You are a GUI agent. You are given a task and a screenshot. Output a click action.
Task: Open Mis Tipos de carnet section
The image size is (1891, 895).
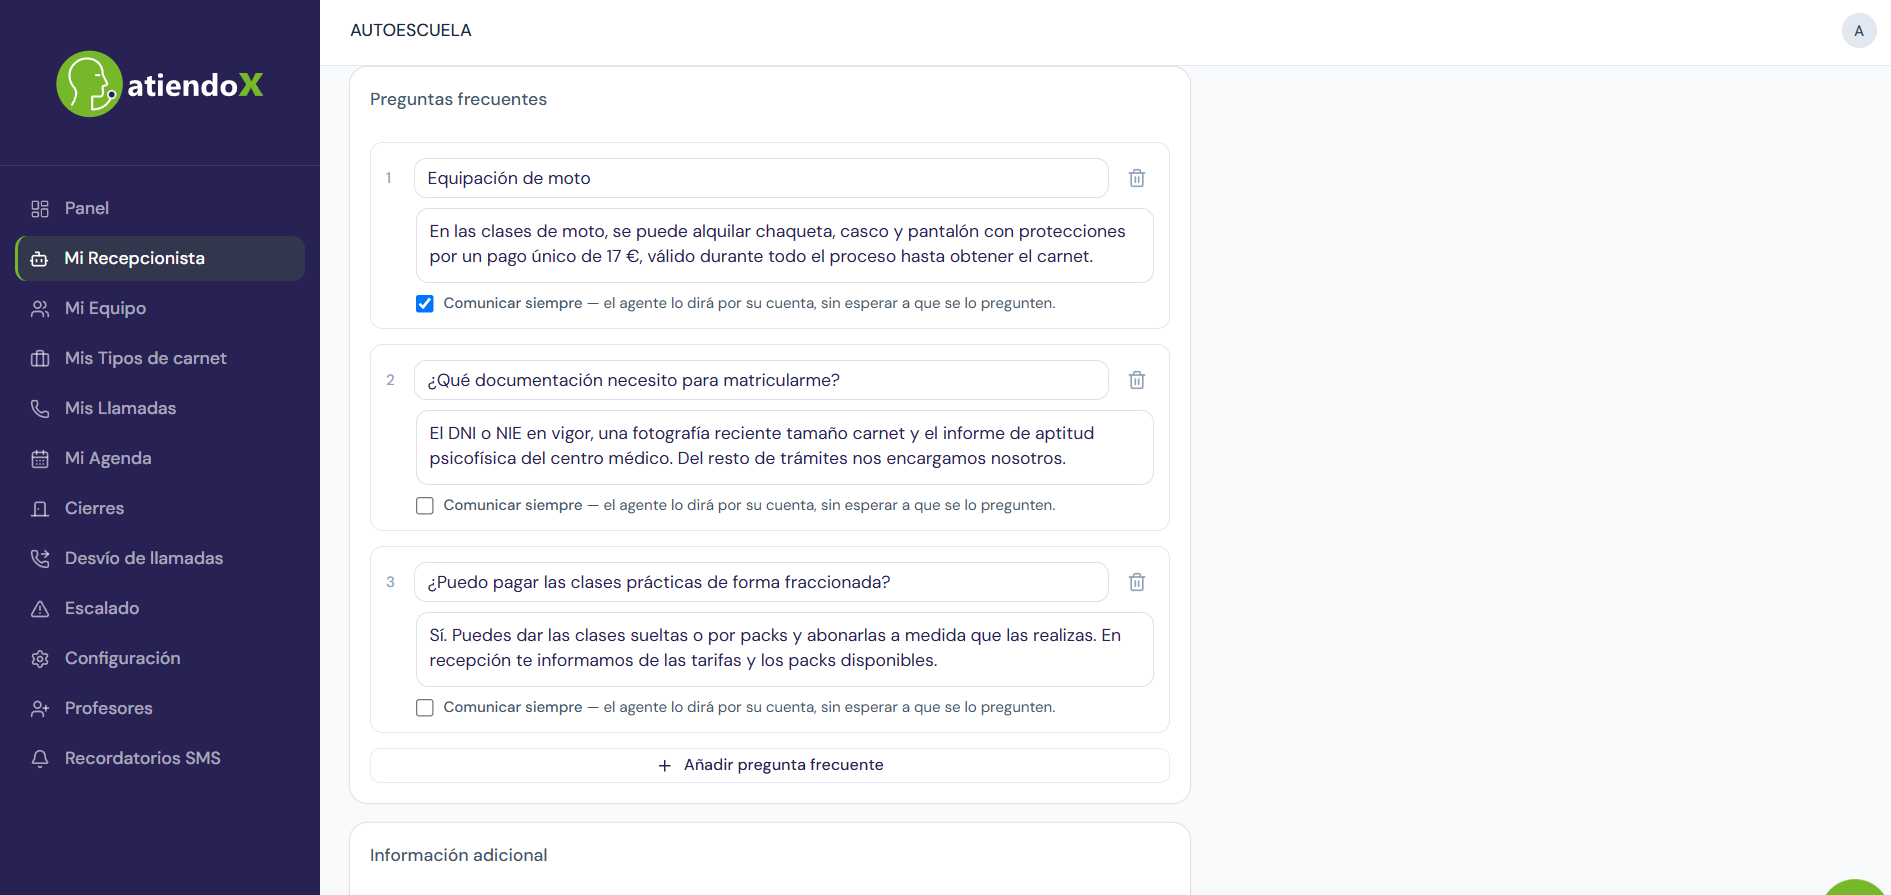(x=160, y=358)
